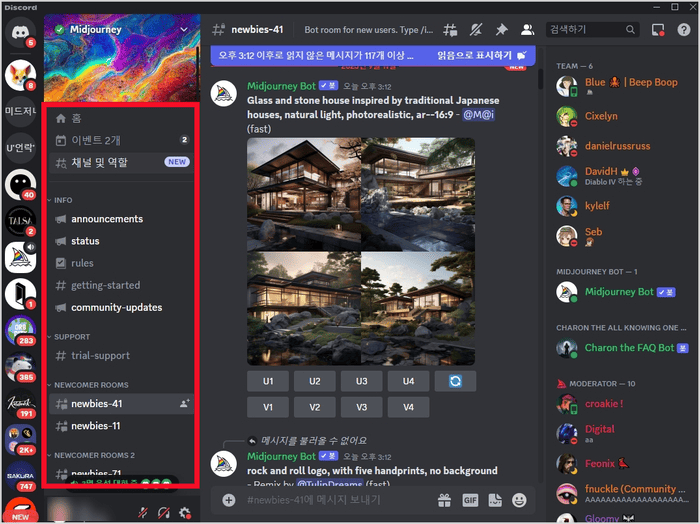
Task: Click U4 upscale button
Action: tap(408, 381)
